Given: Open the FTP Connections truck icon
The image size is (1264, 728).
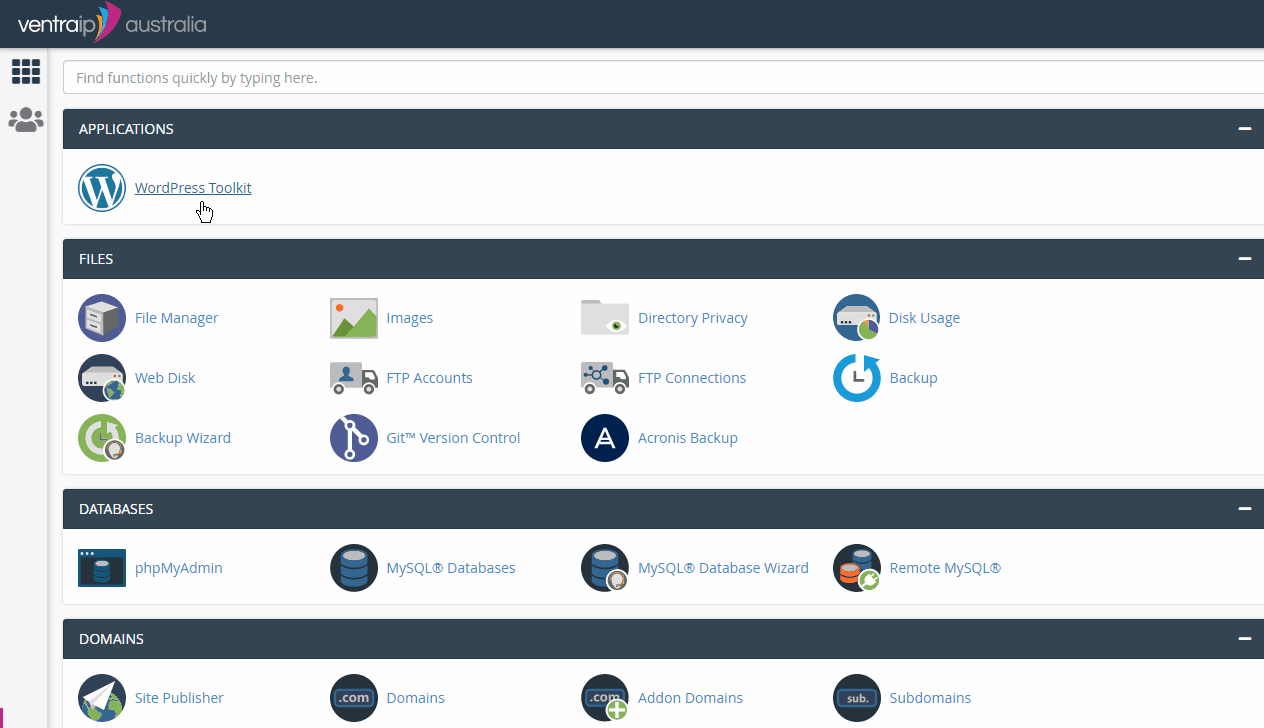Looking at the screenshot, I should (x=605, y=378).
